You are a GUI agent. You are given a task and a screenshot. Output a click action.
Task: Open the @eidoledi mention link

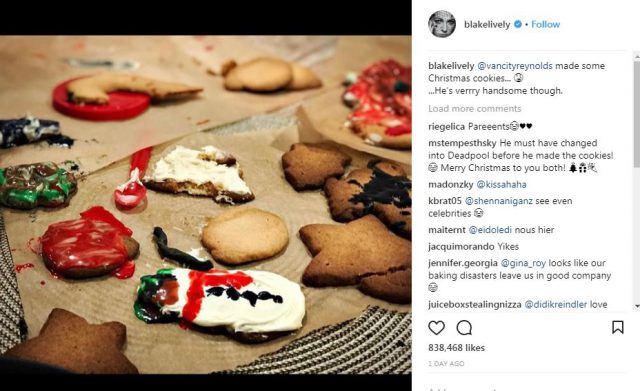pos(490,230)
